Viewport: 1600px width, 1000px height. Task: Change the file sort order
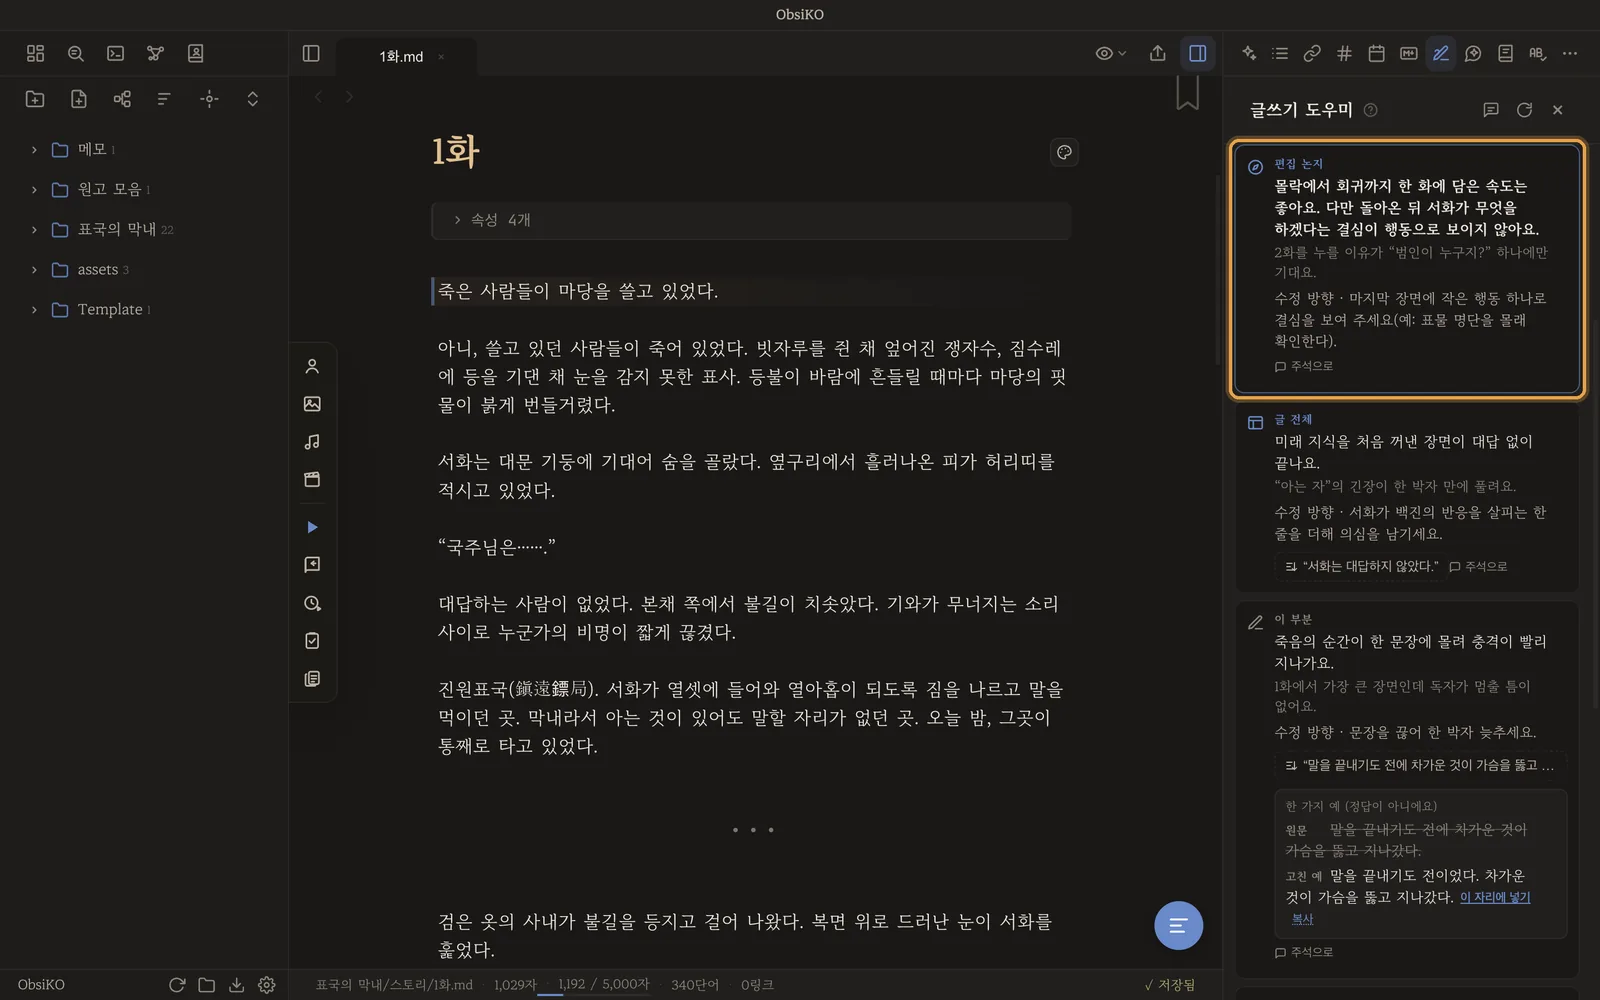click(x=164, y=98)
